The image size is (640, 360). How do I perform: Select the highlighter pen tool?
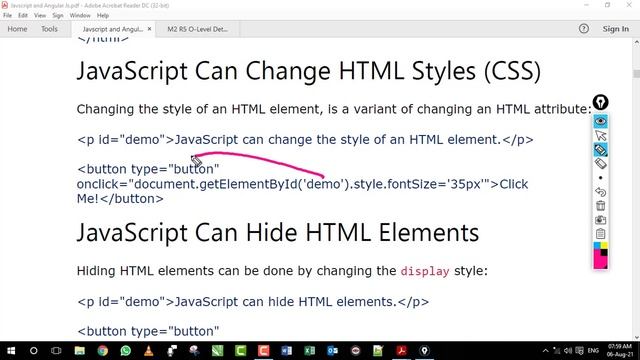pos(600,149)
